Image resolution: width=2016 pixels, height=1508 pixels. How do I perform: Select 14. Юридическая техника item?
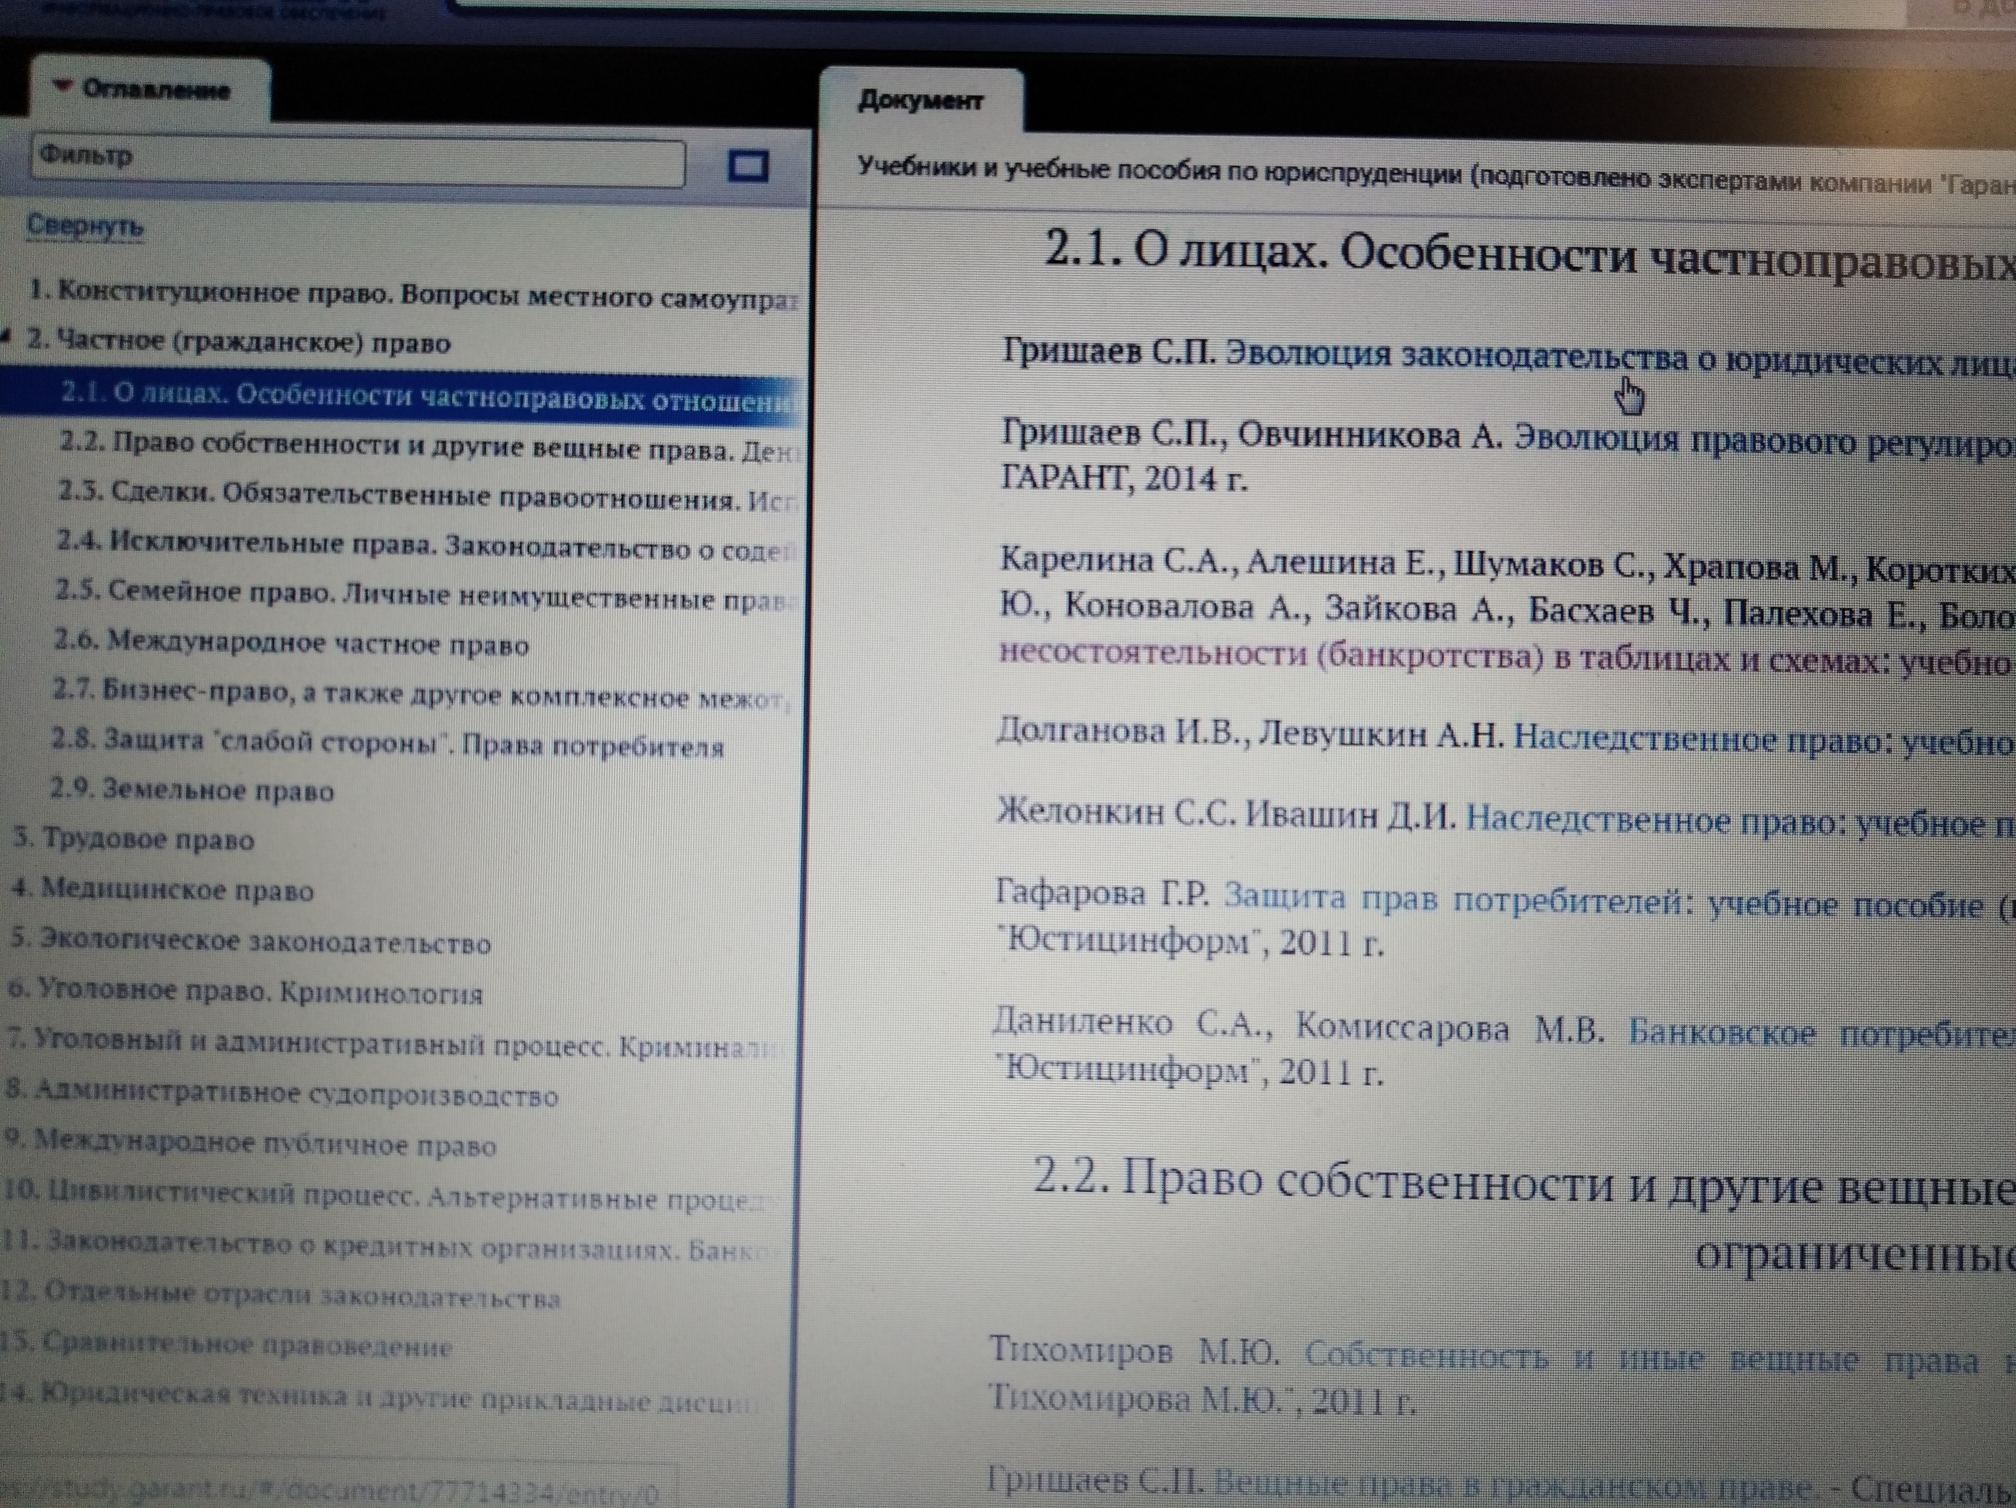click(x=380, y=1398)
